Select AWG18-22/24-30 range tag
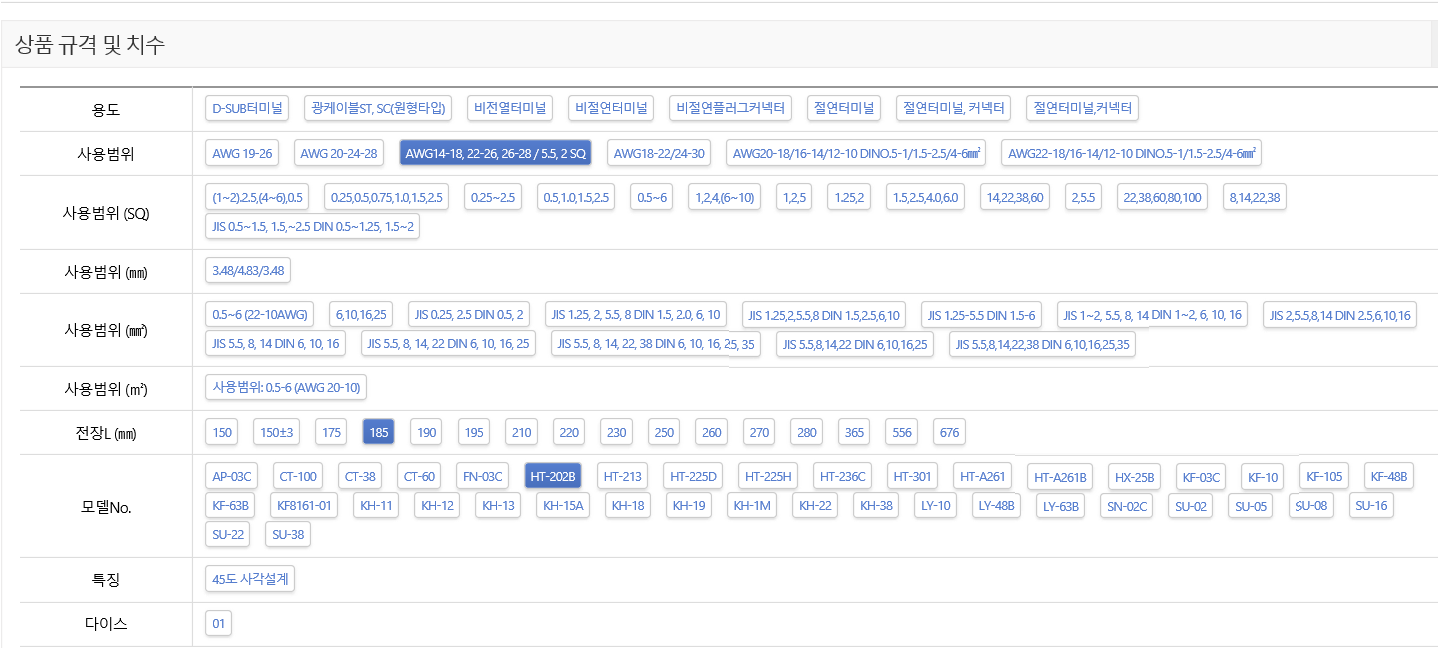1438x648 pixels. pos(659,153)
